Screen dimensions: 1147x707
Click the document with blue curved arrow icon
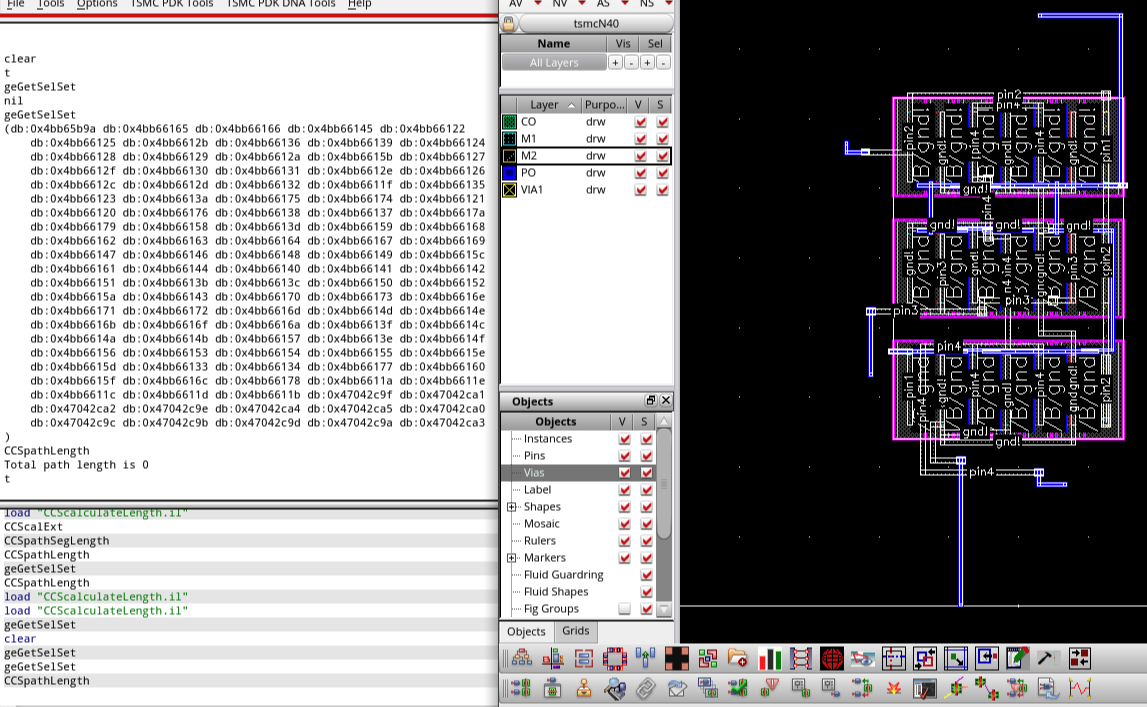pyautogui.click(x=1048, y=688)
